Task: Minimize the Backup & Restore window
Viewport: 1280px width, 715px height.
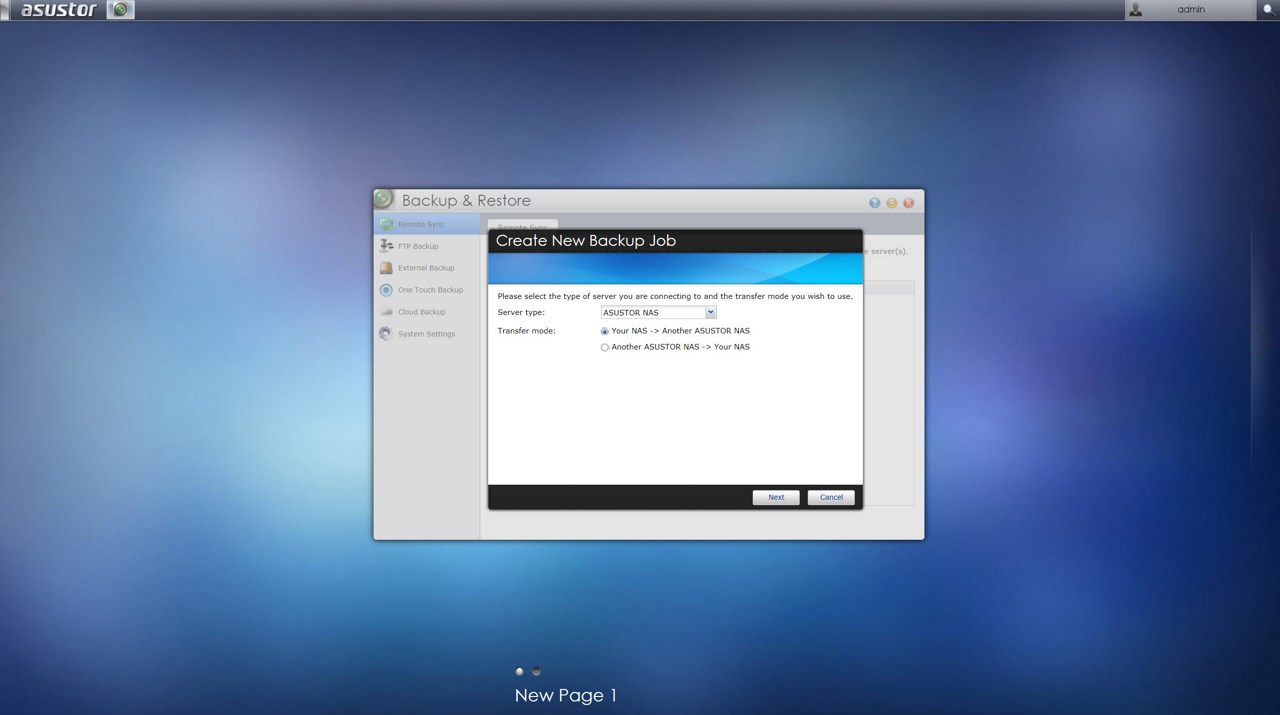Action: coord(892,203)
